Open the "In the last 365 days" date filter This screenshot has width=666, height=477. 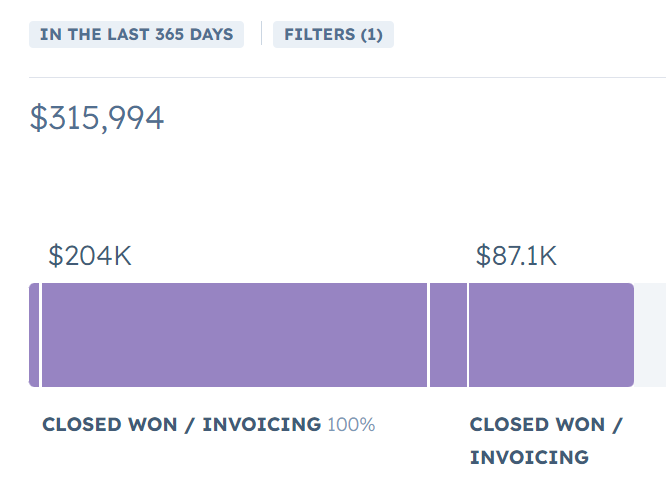137,34
